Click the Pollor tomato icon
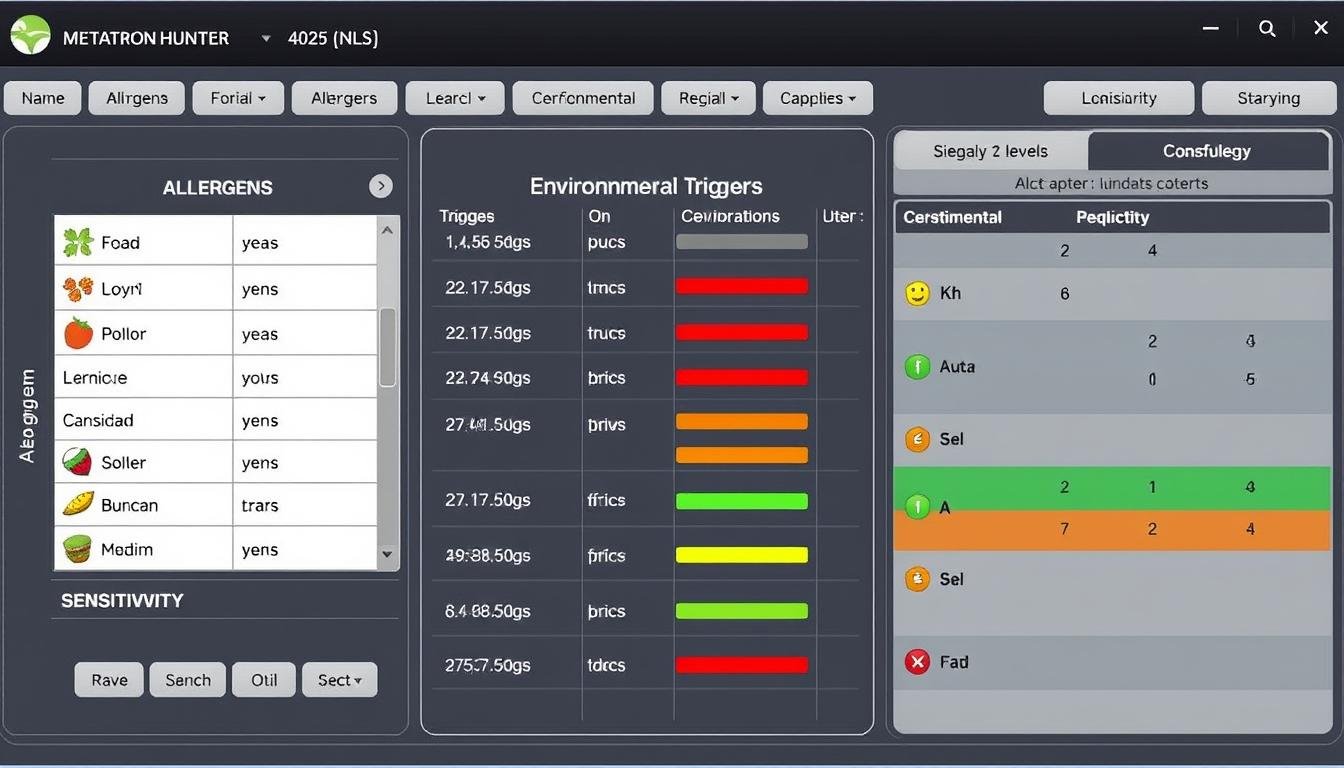The width and height of the screenshot is (1344, 768). click(x=78, y=334)
